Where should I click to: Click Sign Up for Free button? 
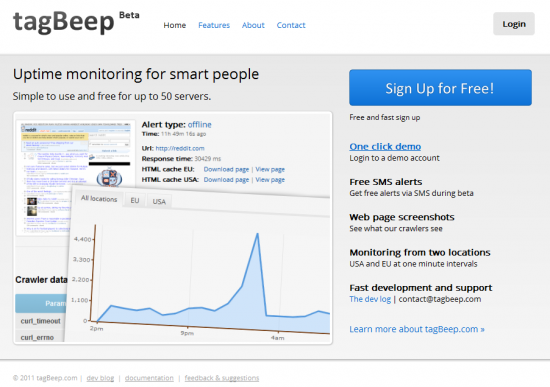click(440, 88)
